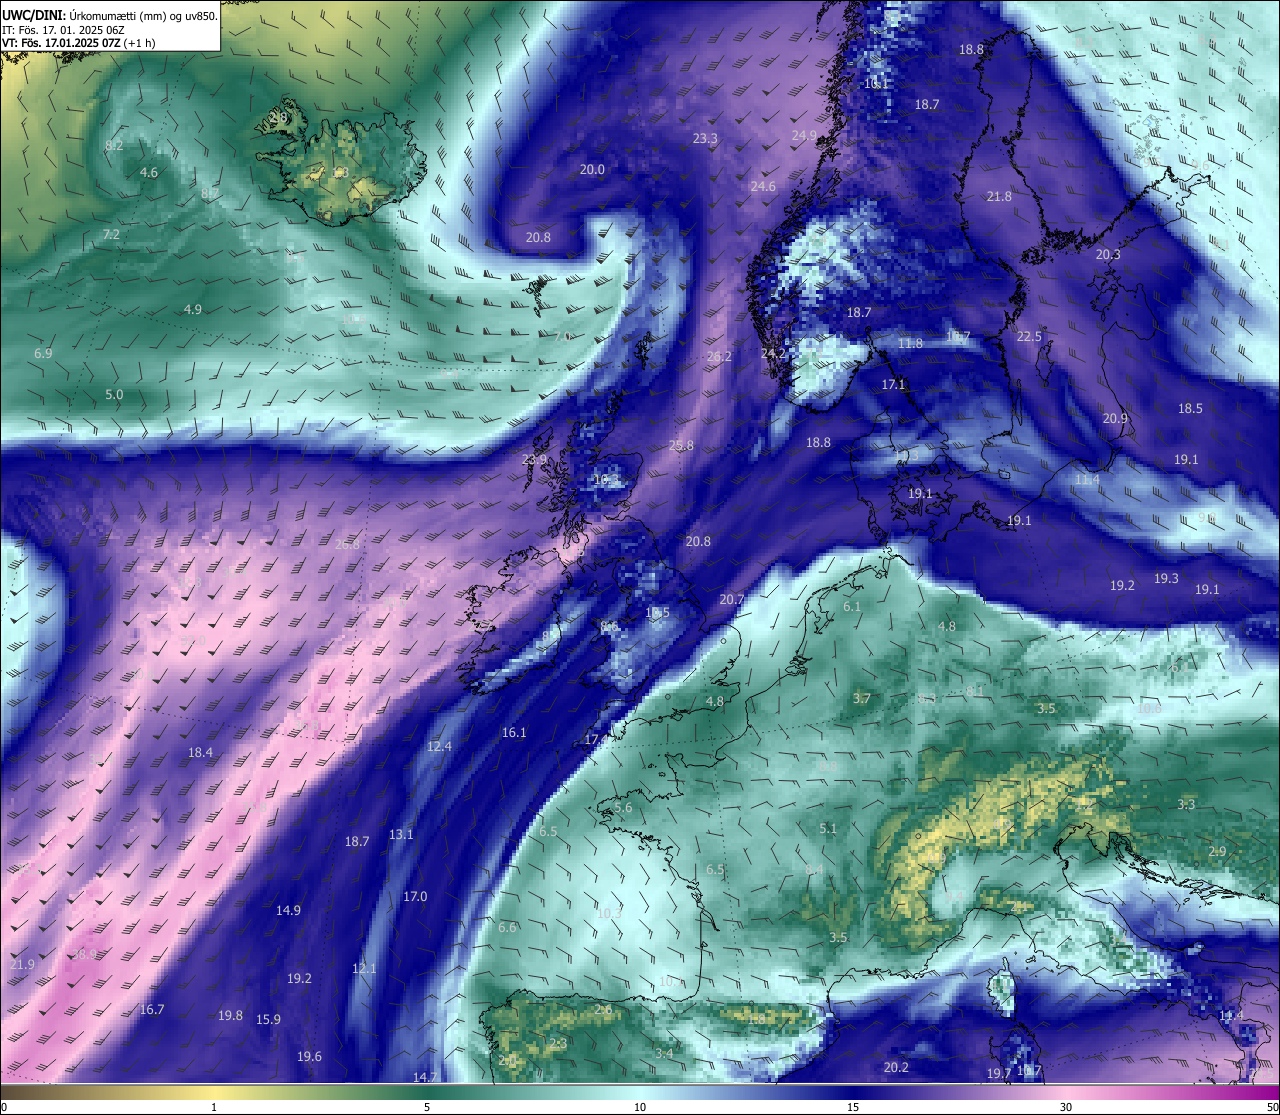Click the map value 19.3
Viewport: 1280px width, 1115px height.
[x=1166, y=579]
